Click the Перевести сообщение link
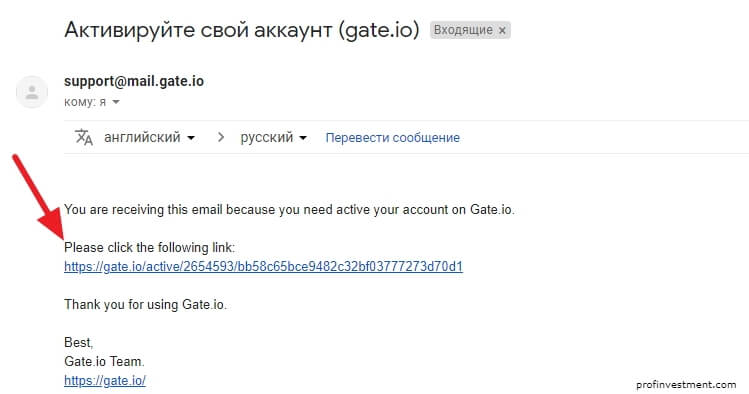This screenshot has width=749, height=394. point(393,138)
